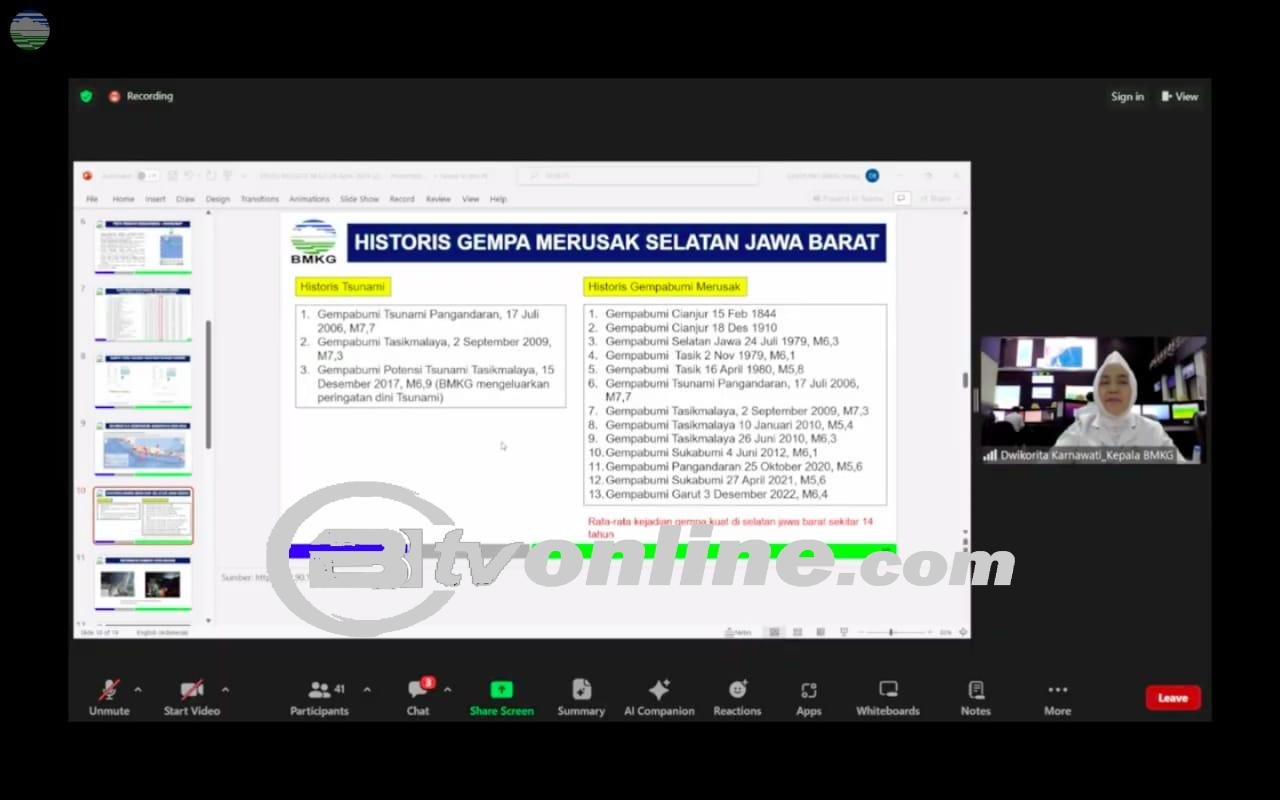Click Dwikorita Karnawati's video thumbnail

tap(1092, 400)
